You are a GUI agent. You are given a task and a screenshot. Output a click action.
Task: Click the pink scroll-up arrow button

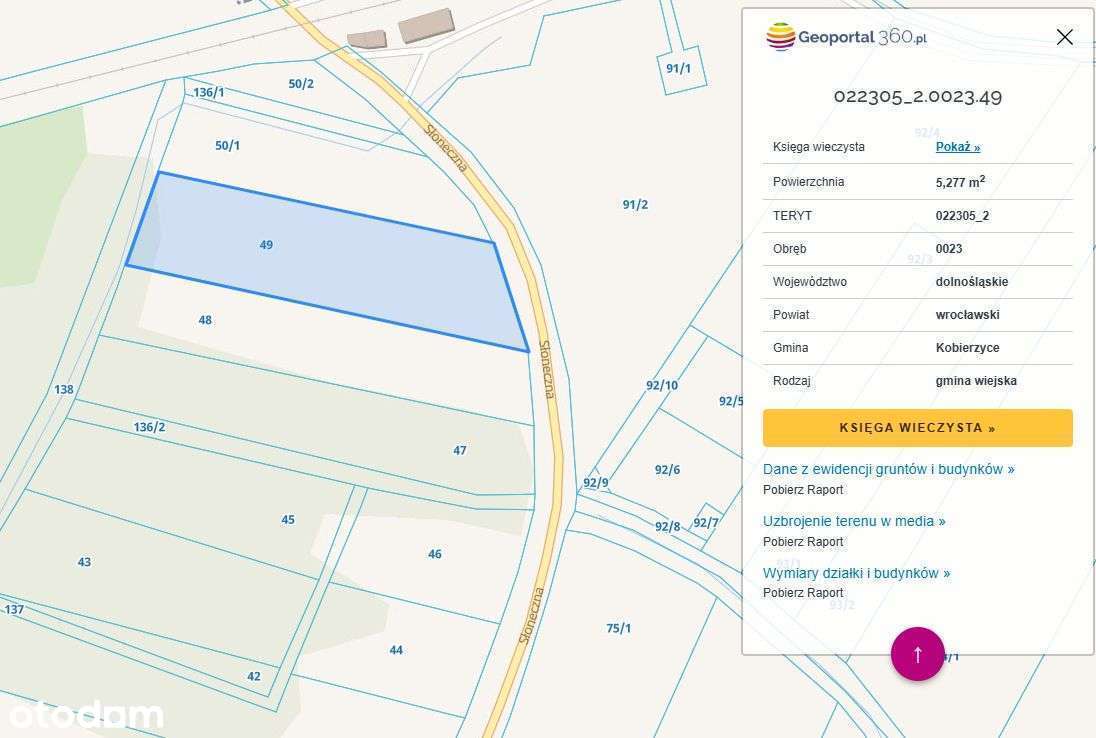click(917, 654)
